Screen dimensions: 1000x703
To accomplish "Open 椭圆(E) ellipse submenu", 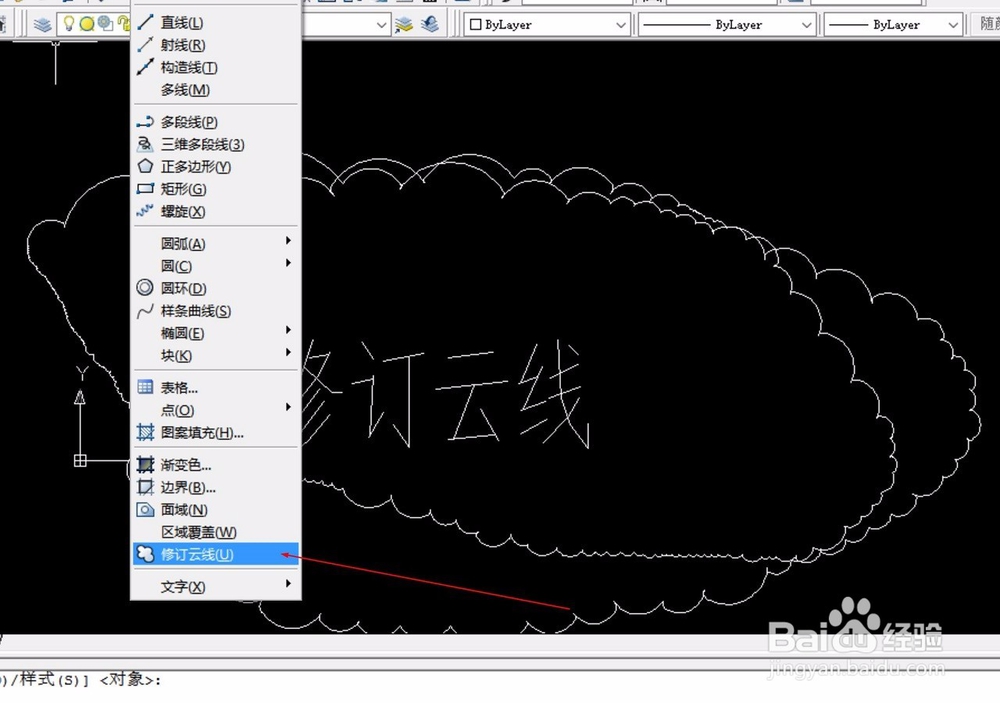I will pos(216,333).
